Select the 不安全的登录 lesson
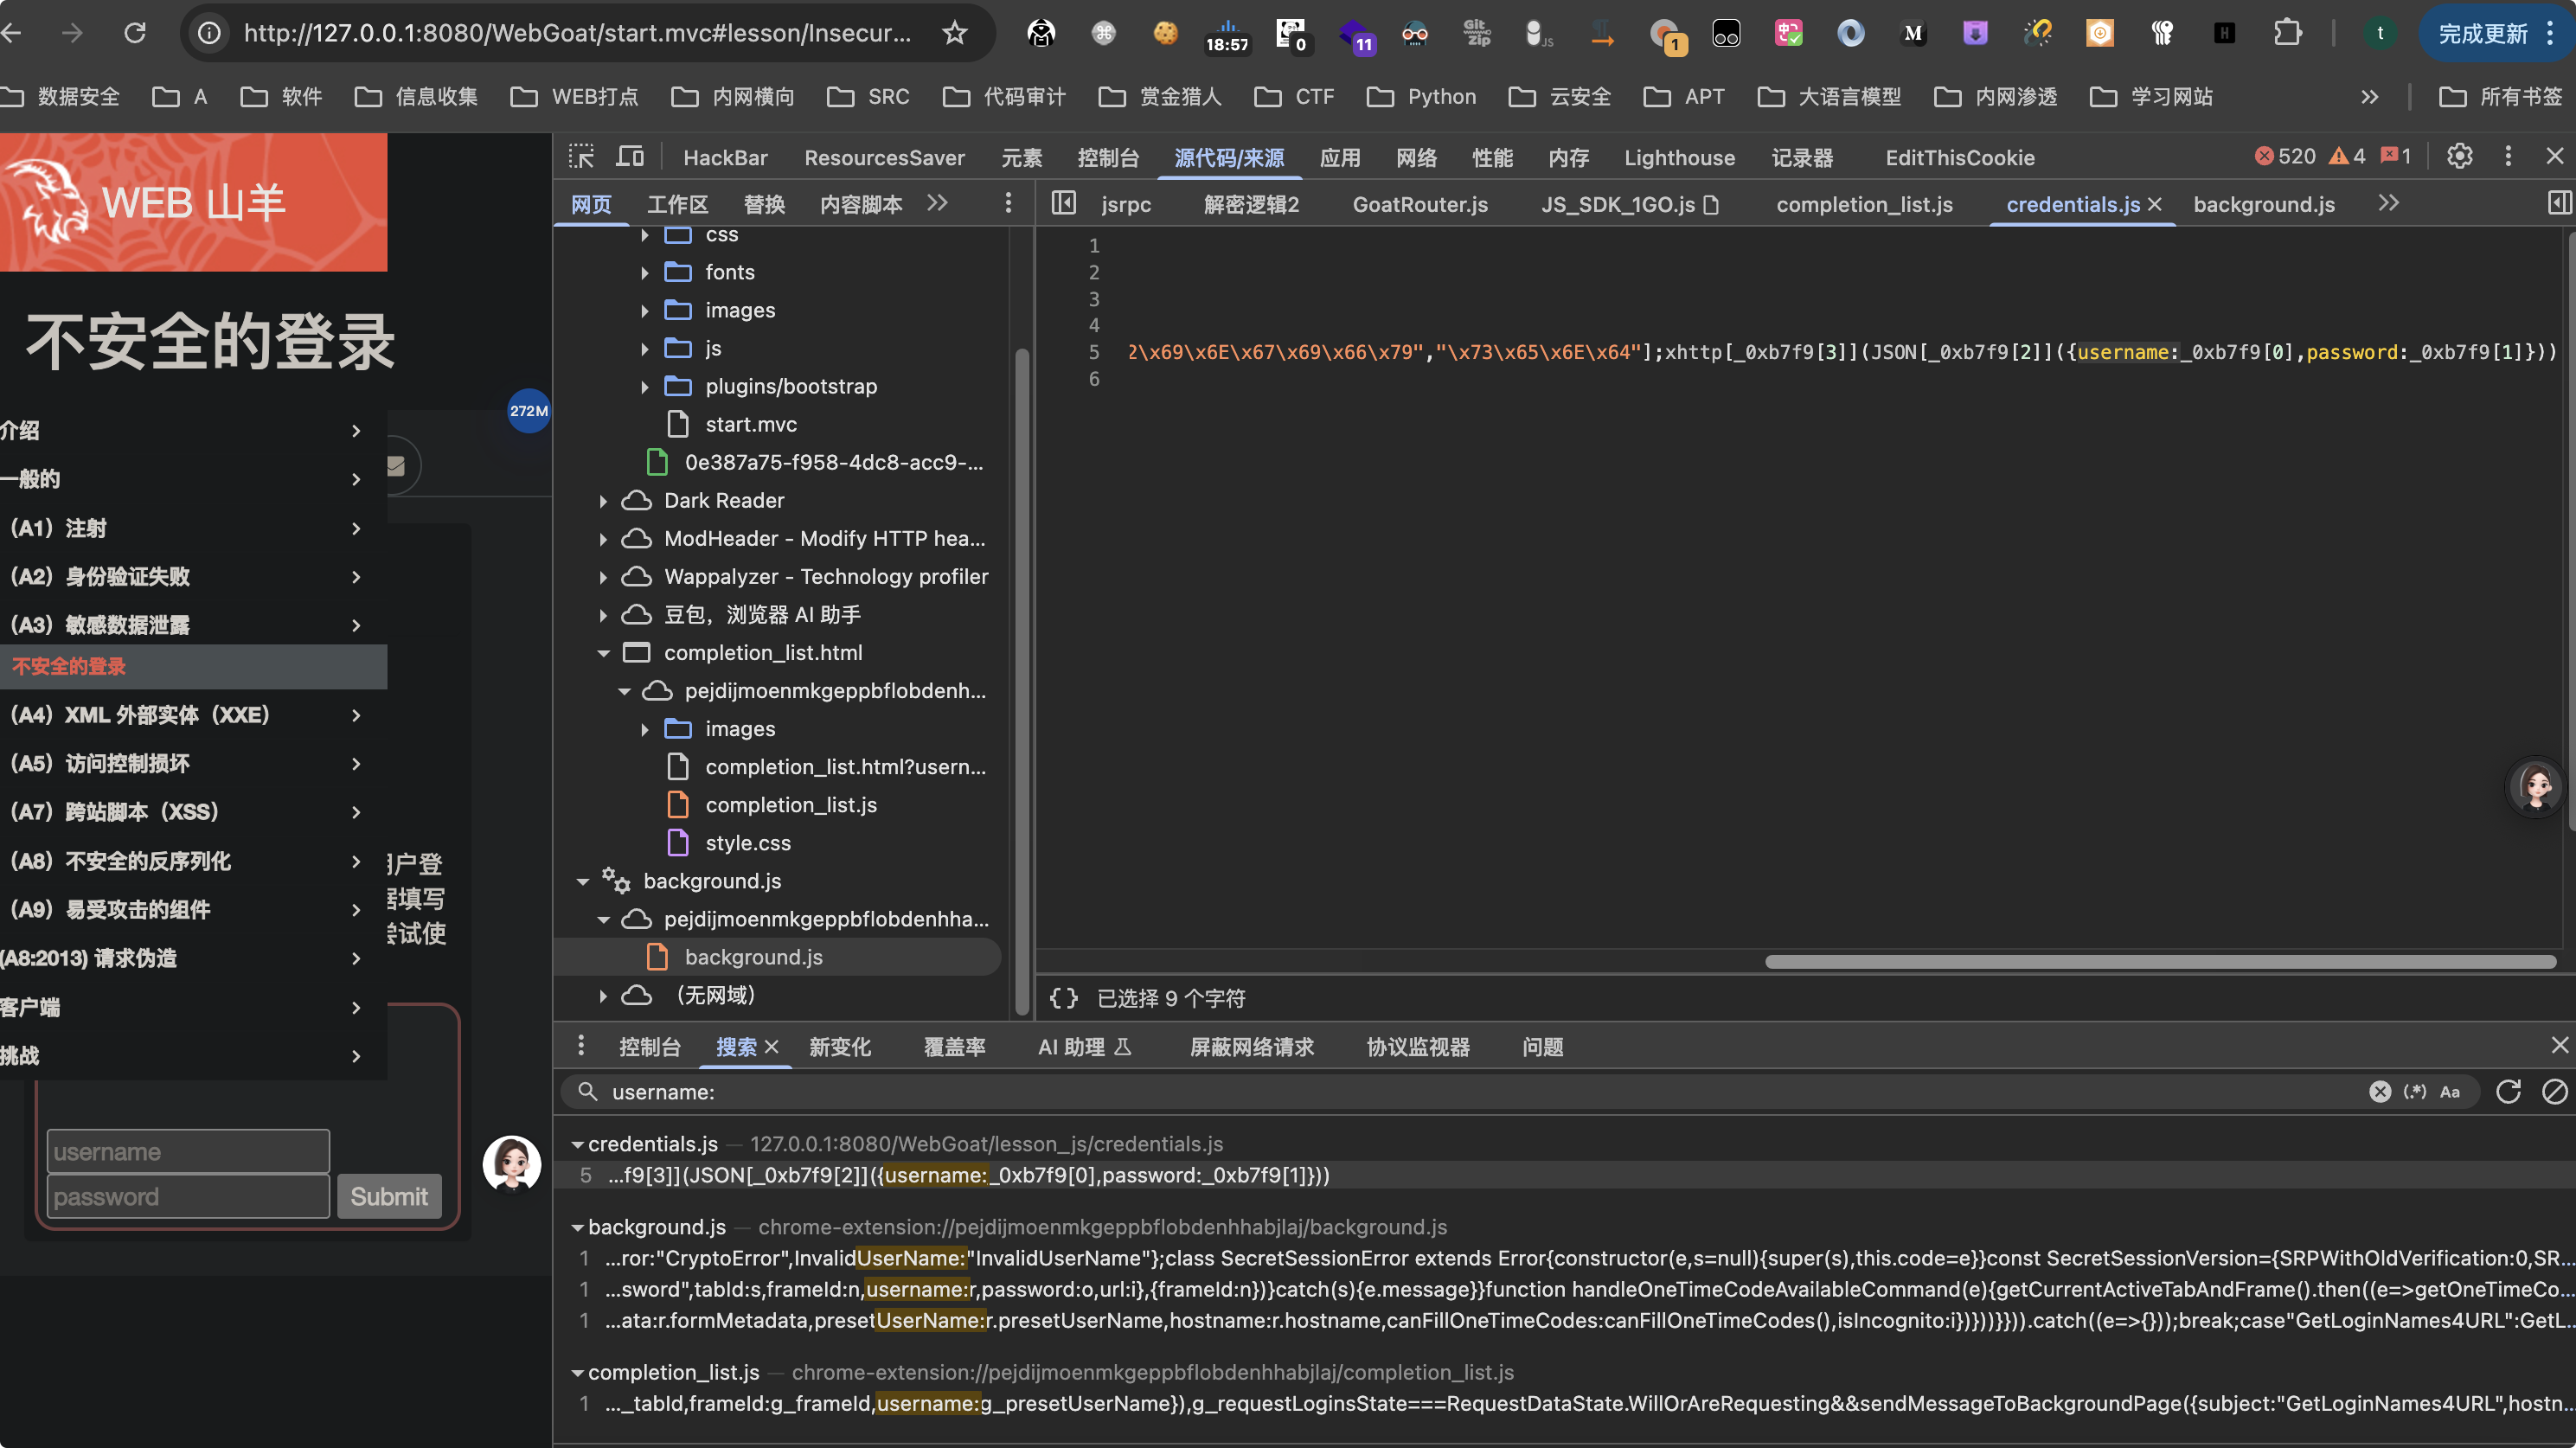 coord(193,666)
